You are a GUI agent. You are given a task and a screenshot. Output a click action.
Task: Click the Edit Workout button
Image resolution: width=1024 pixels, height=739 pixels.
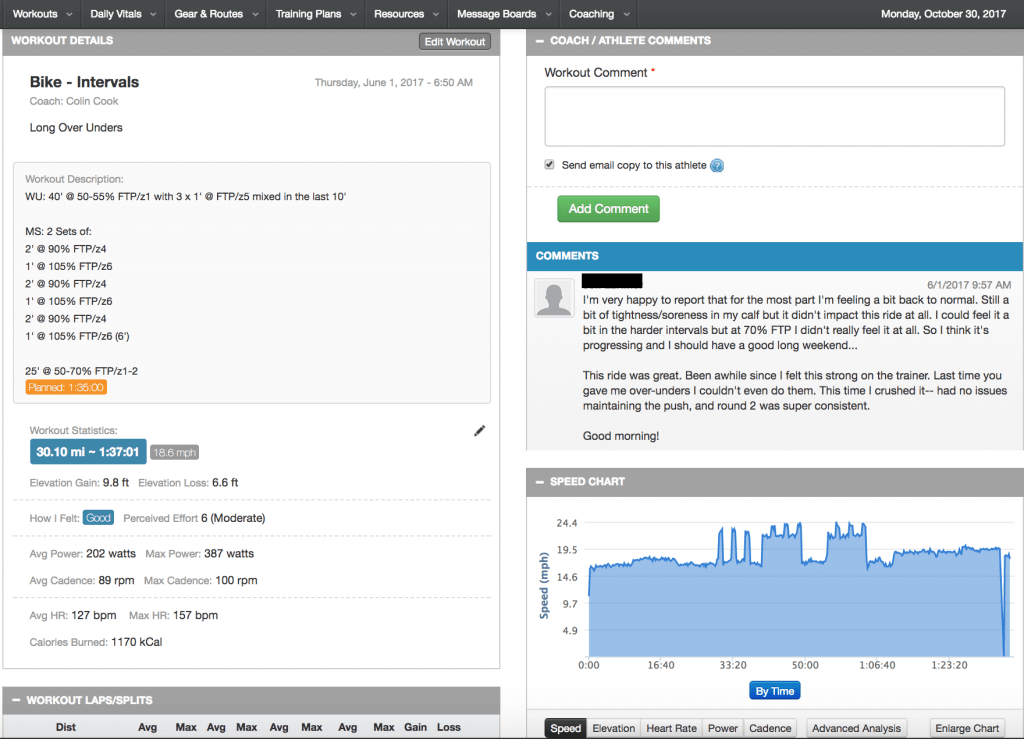[x=455, y=42]
